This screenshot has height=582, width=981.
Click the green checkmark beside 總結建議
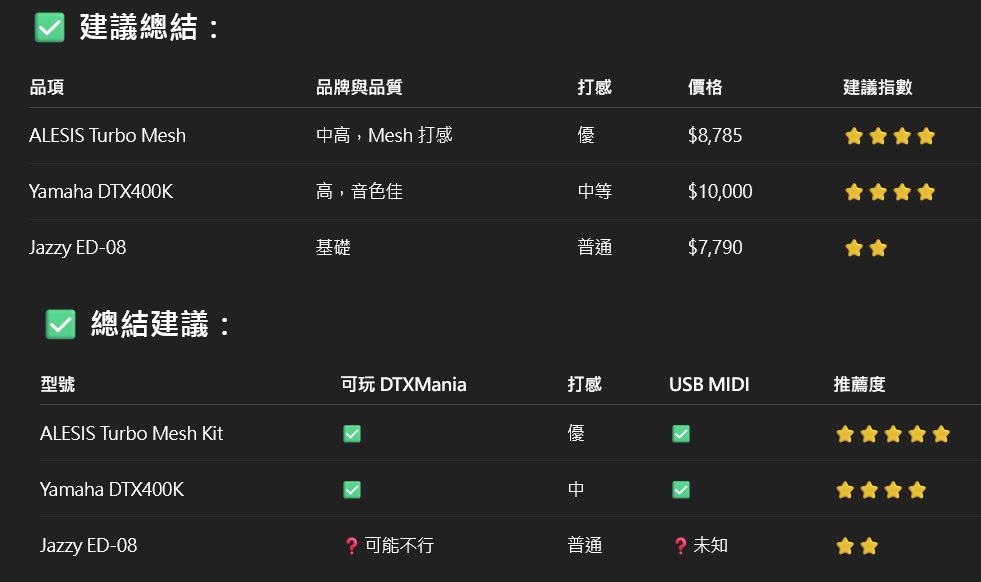[61, 324]
